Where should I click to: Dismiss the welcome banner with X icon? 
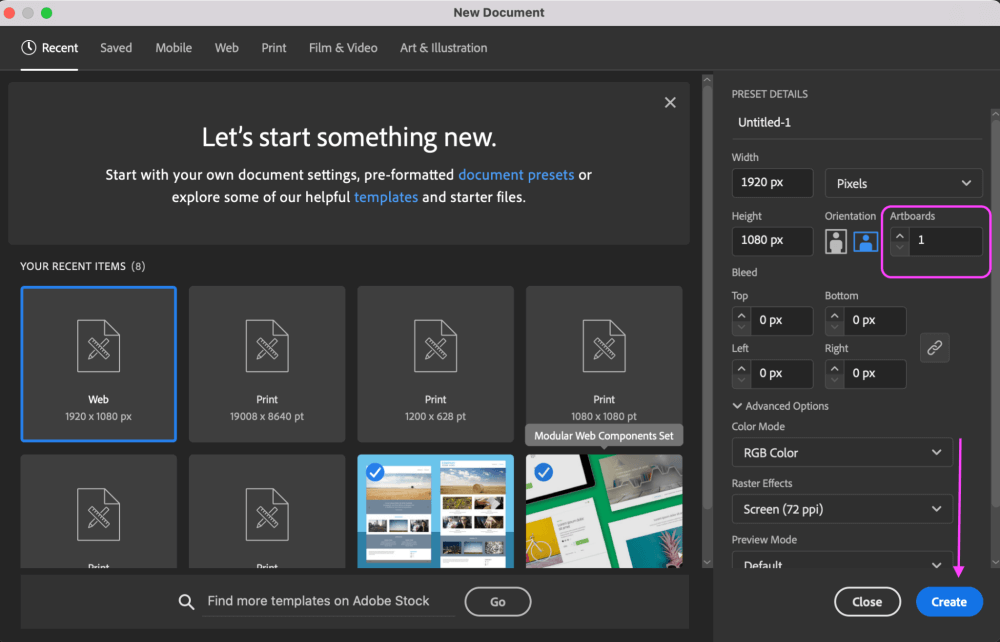pos(670,102)
